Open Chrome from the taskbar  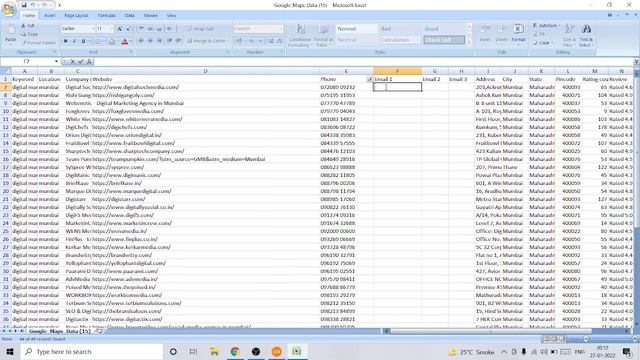pos(235,351)
